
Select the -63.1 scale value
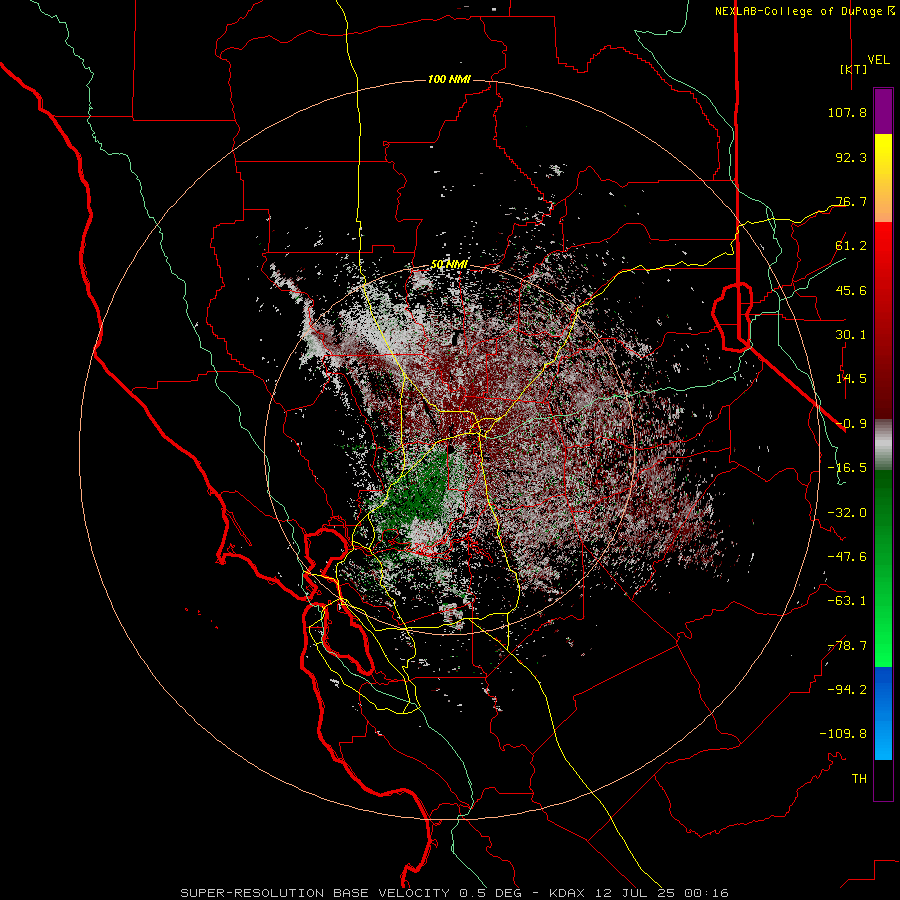click(x=847, y=601)
